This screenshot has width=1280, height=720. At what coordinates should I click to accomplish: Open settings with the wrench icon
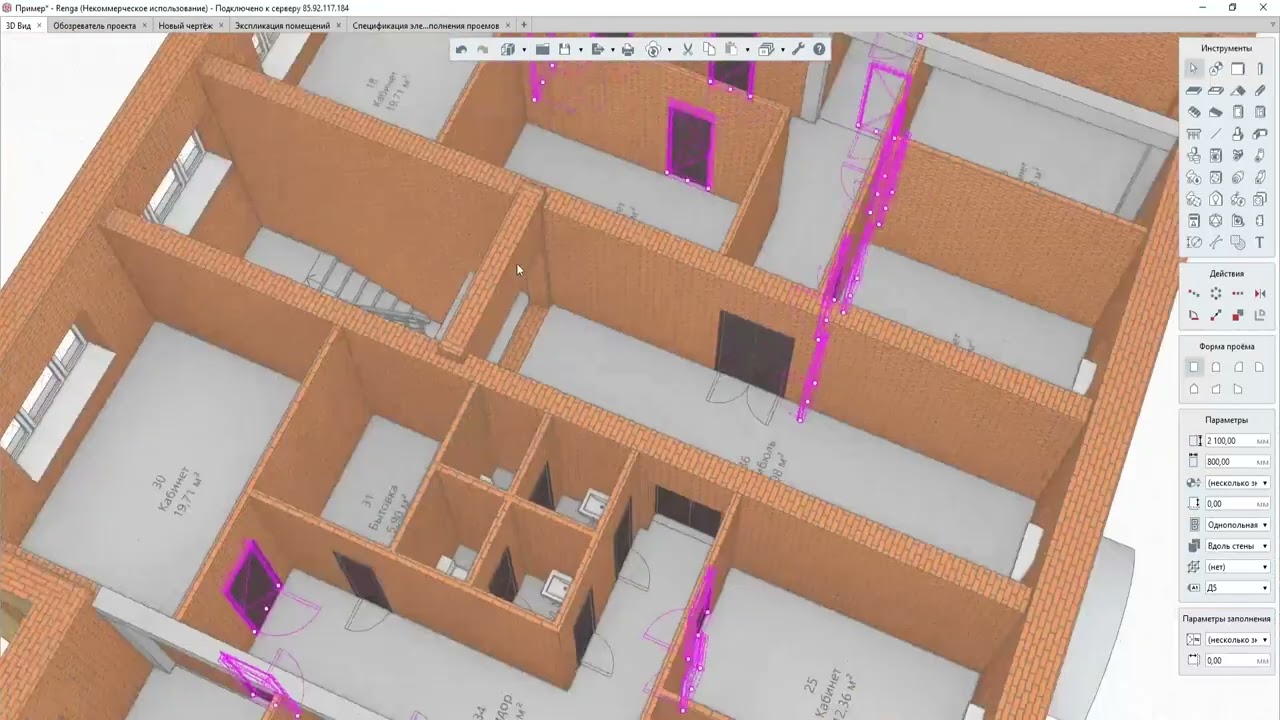coord(798,49)
